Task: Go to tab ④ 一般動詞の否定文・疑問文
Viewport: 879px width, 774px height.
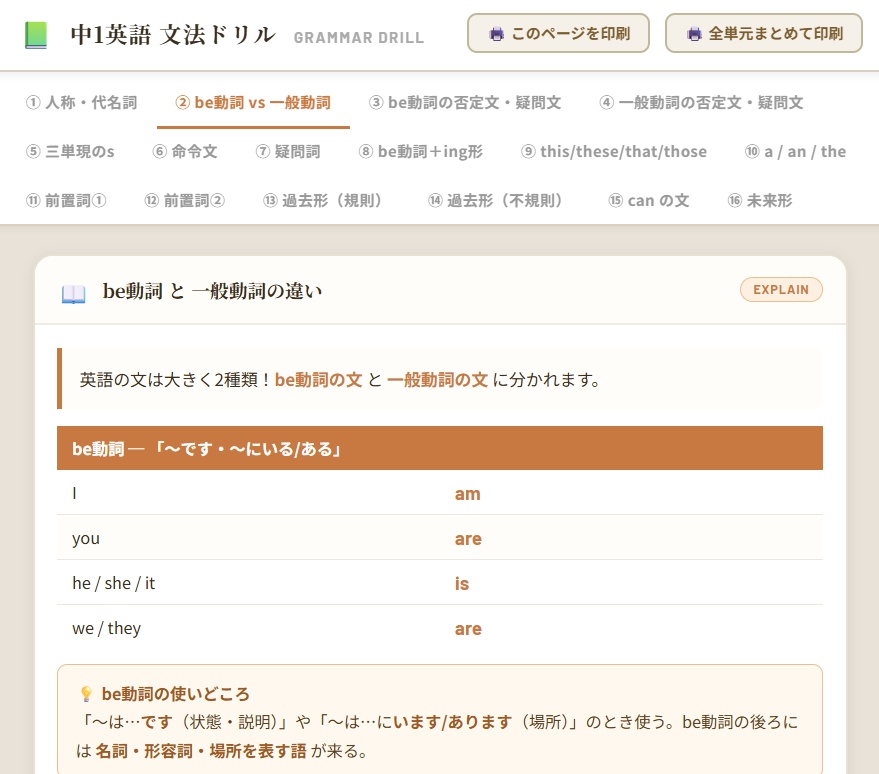Action: 701,103
